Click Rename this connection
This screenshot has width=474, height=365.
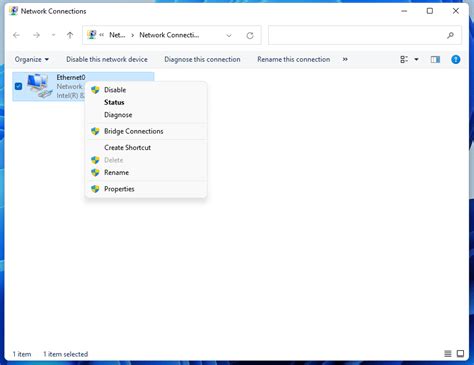tap(293, 59)
